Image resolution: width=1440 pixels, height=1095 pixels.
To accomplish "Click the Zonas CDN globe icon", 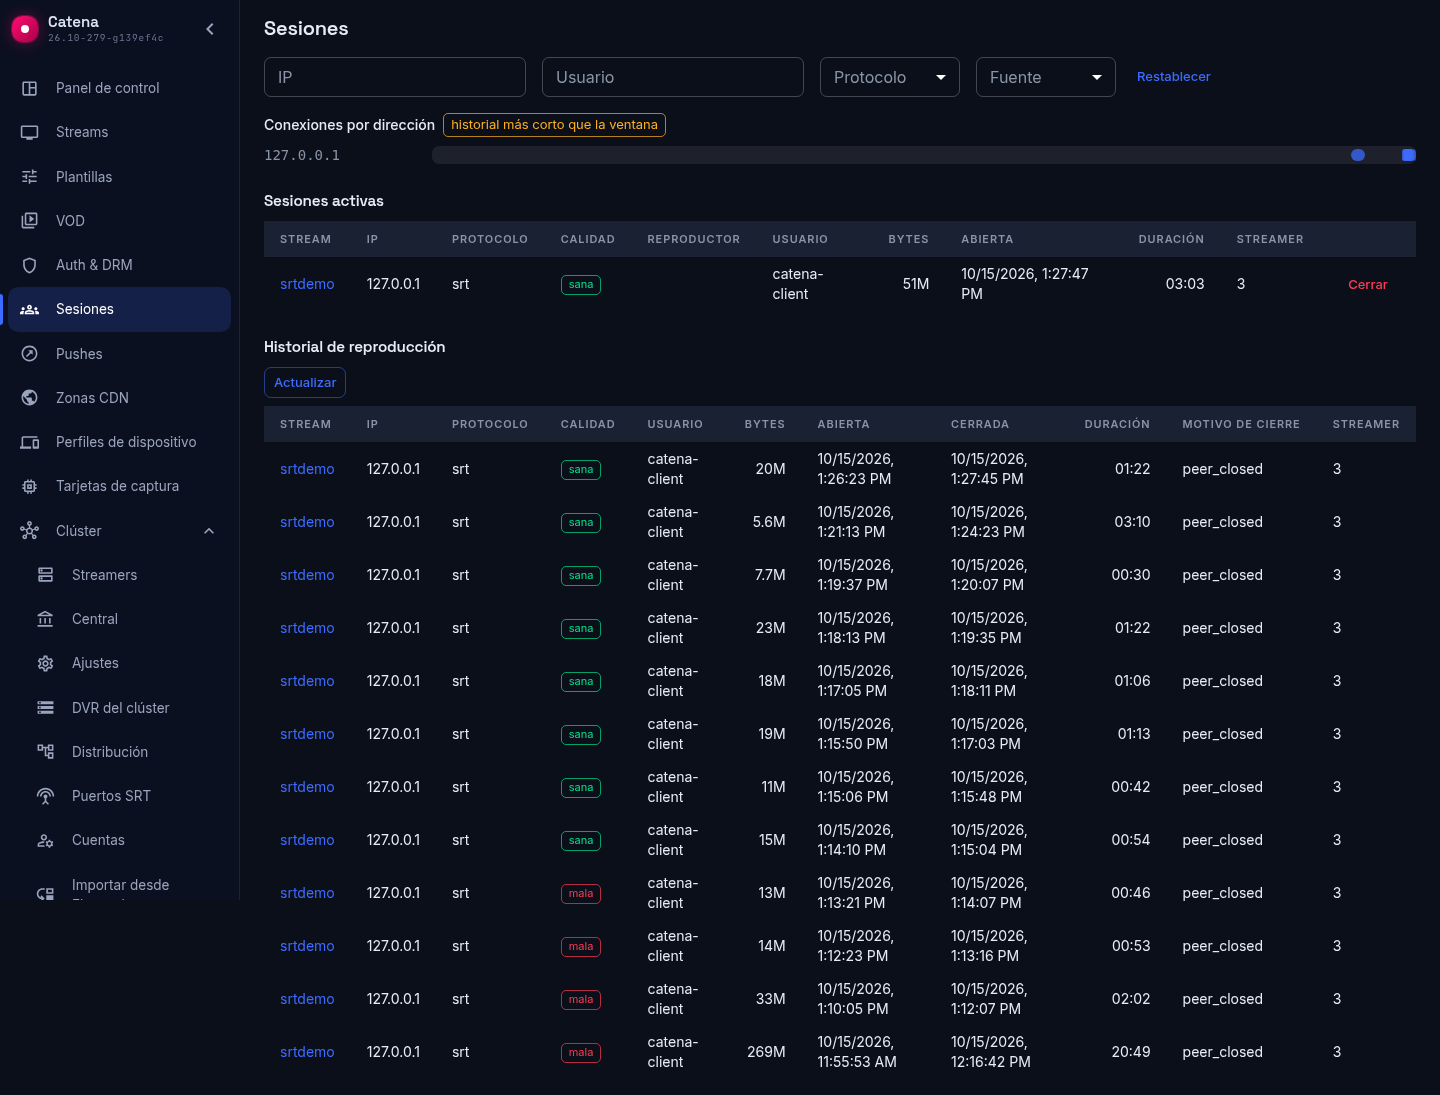I will pos(30,398).
